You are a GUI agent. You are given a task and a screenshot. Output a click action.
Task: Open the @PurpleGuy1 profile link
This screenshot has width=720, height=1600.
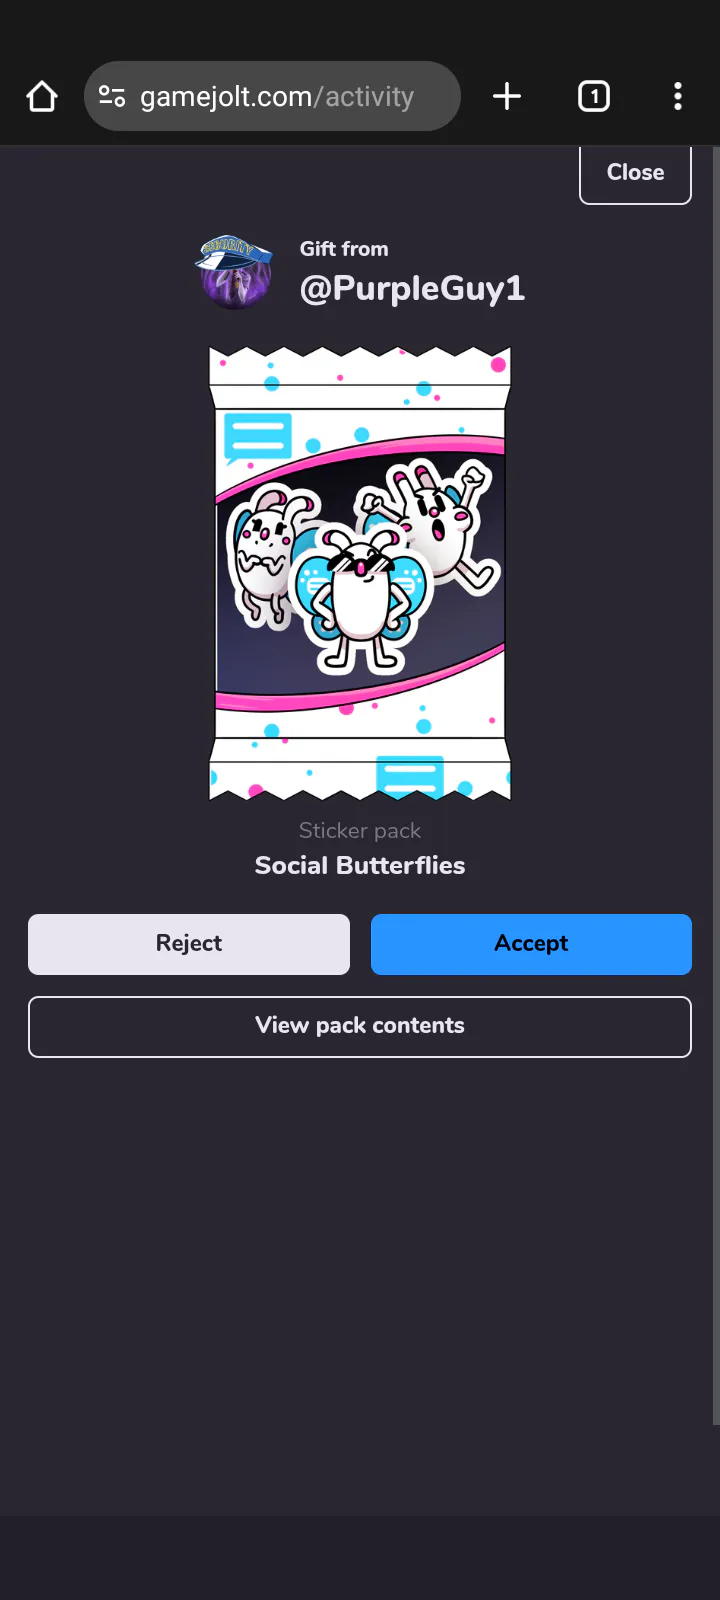412,288
